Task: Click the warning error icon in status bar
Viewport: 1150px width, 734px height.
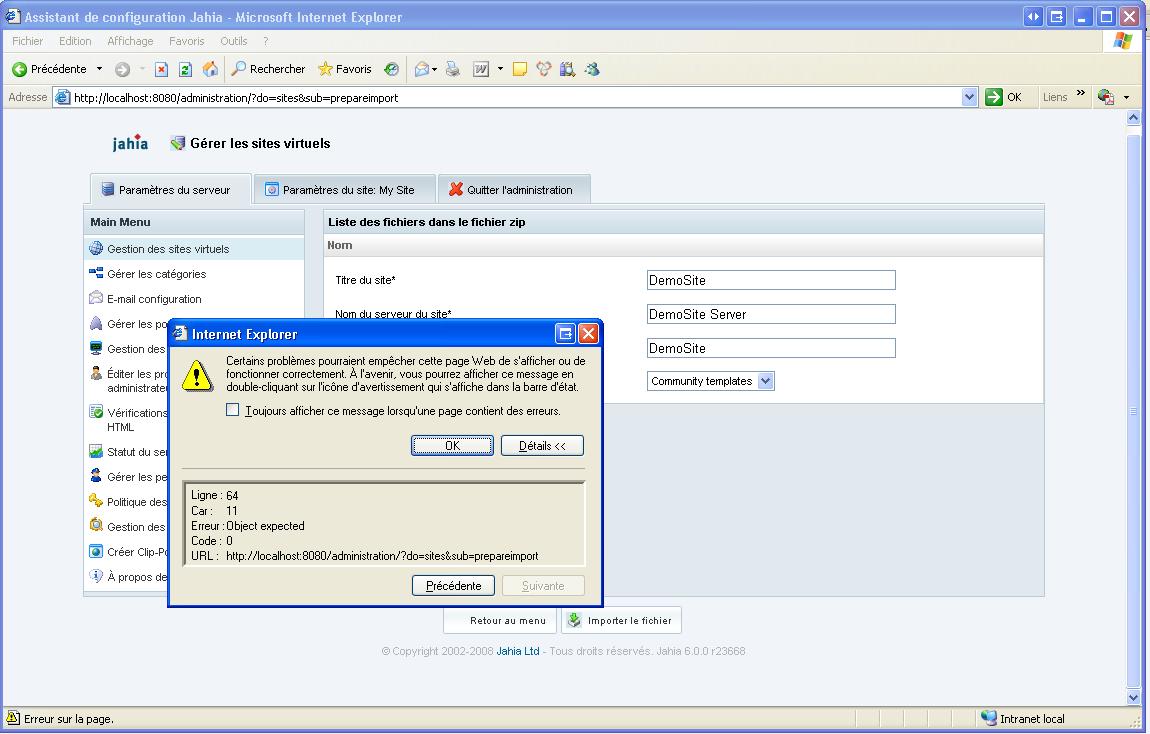Action: pyautogui.click(x=12, y=718)
